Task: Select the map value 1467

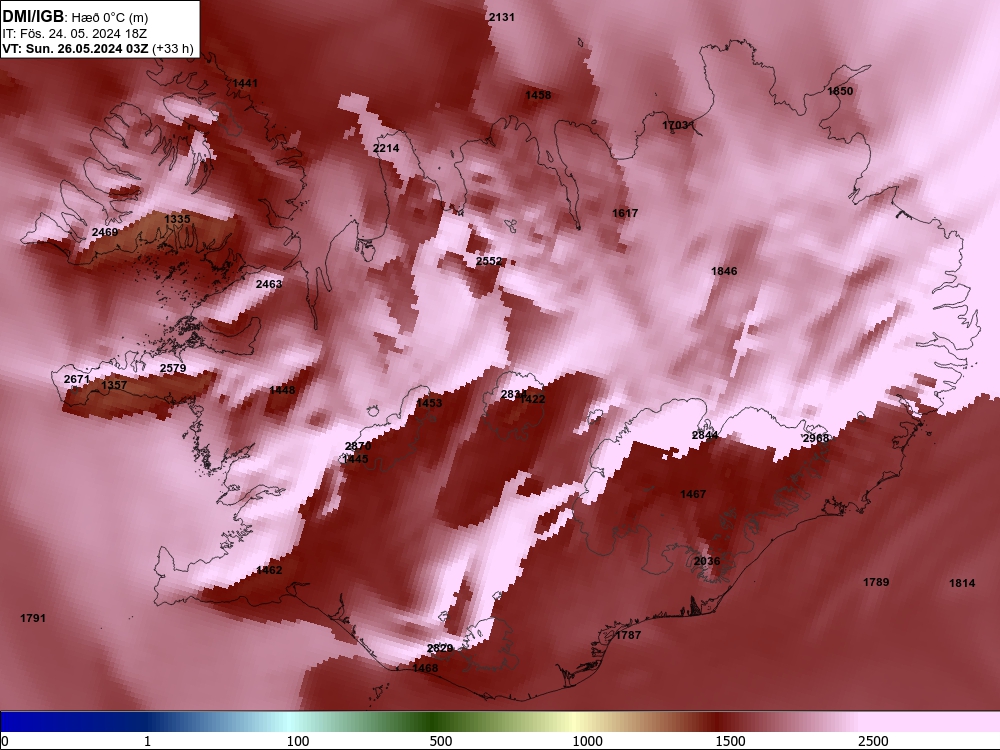Action: (x=693, y=494)
